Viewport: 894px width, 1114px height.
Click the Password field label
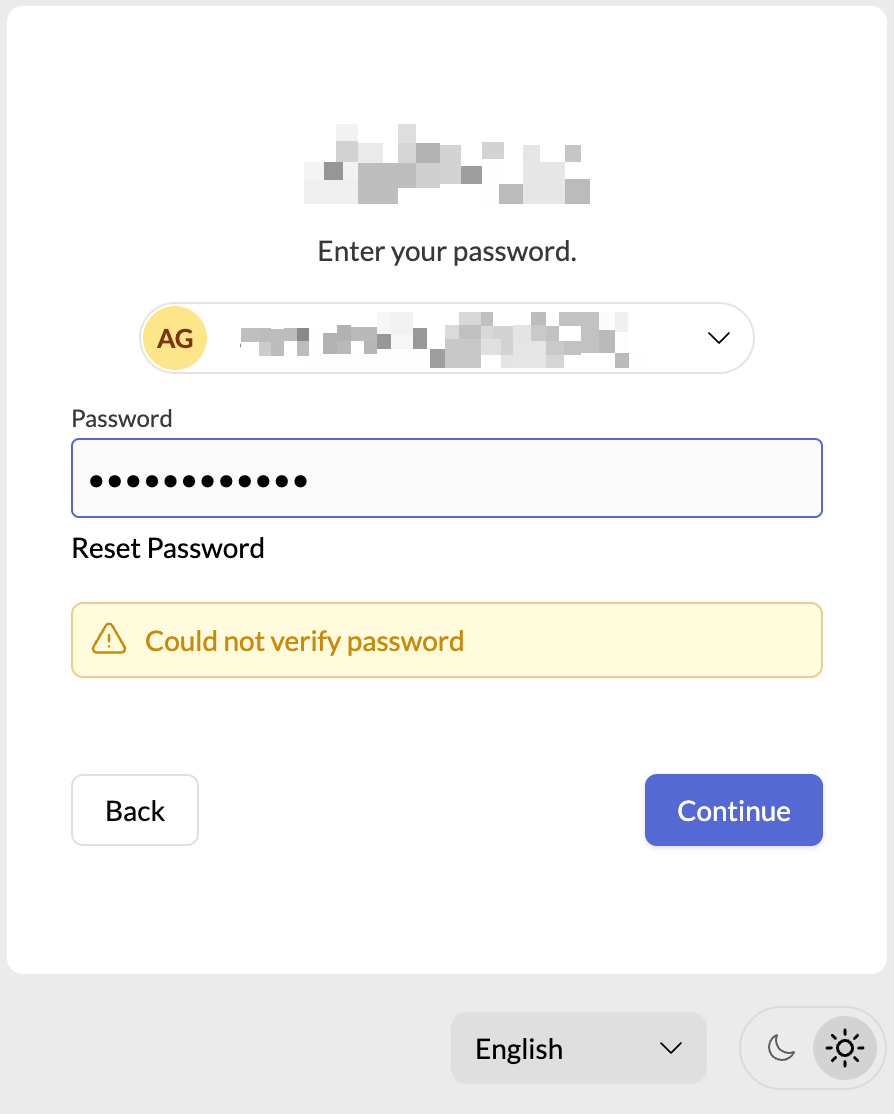[122, 418]
